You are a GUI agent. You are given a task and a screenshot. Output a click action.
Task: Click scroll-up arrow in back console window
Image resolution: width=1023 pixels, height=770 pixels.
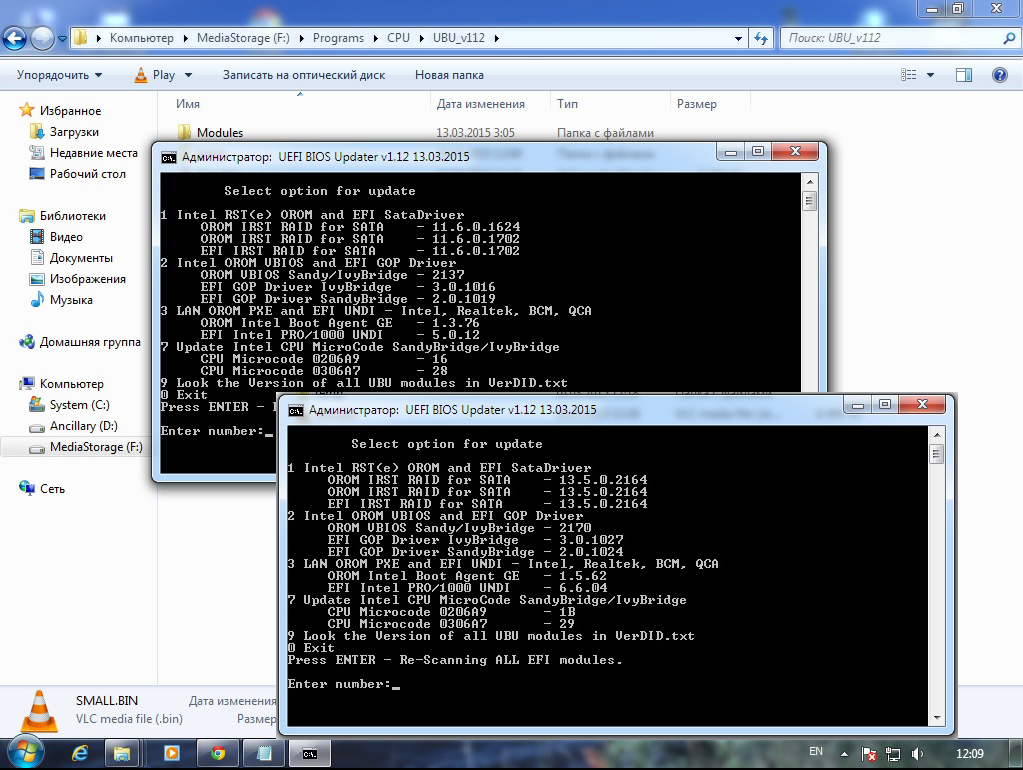point(809,182)
